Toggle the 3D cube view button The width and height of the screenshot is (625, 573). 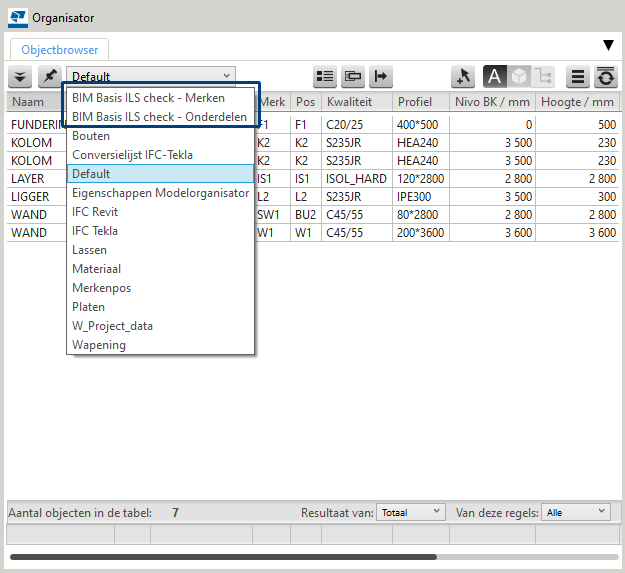[x=519, y=76]
